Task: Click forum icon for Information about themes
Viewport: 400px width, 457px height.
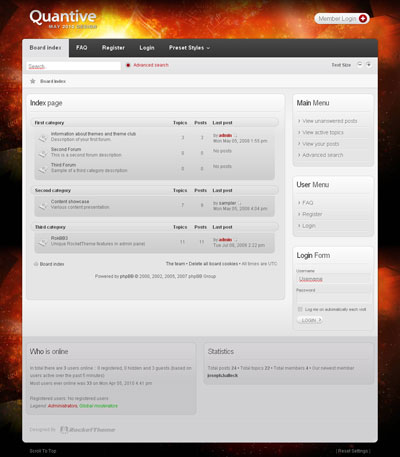Action: click(43, 138)
